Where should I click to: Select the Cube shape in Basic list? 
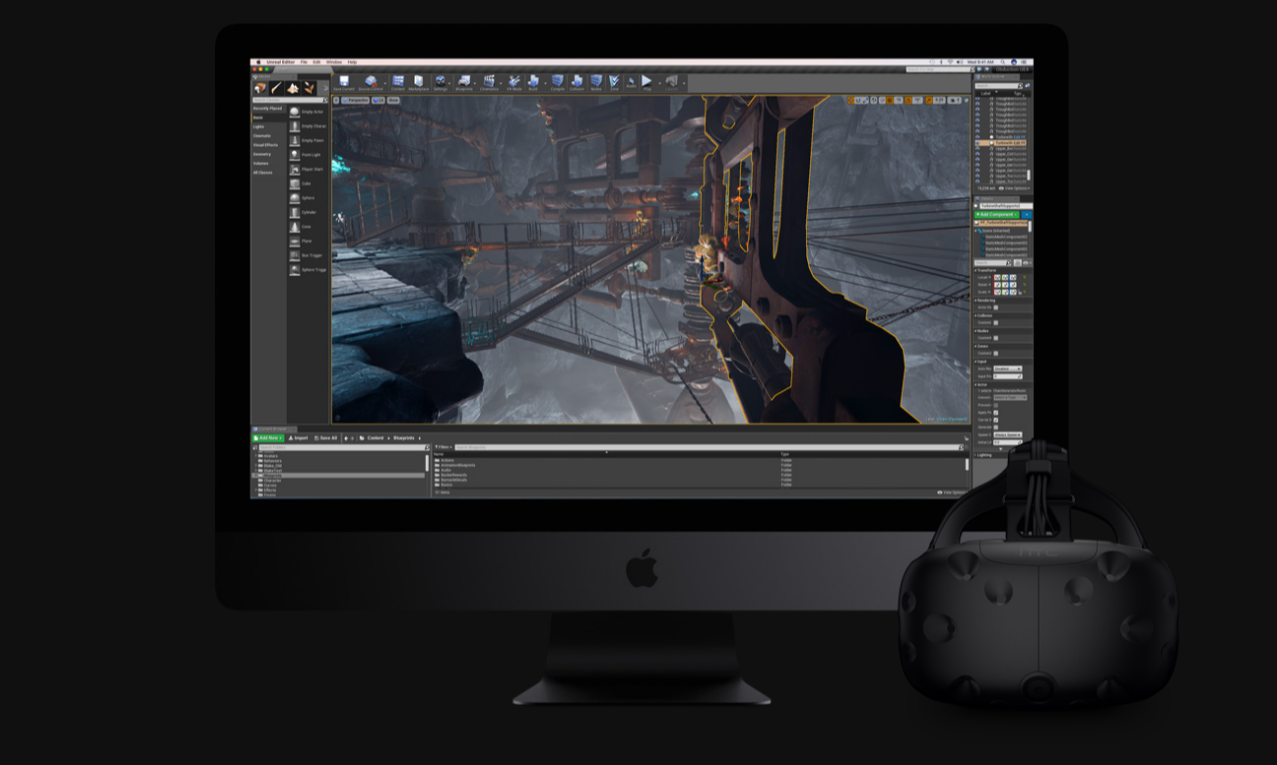tap(295, 184)
